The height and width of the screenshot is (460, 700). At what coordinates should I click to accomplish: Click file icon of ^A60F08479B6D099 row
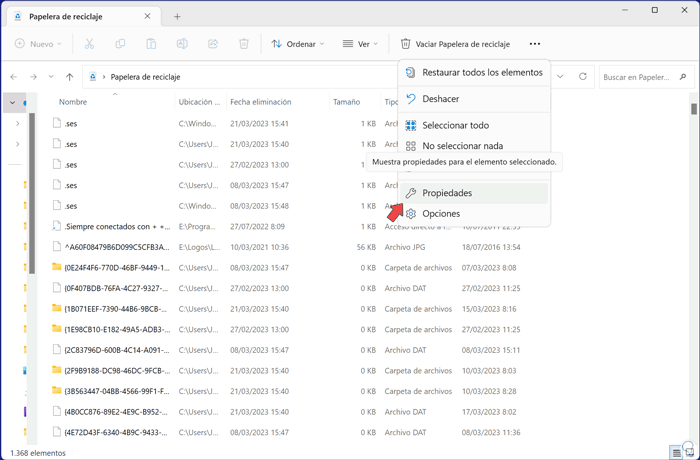(56, 247)
